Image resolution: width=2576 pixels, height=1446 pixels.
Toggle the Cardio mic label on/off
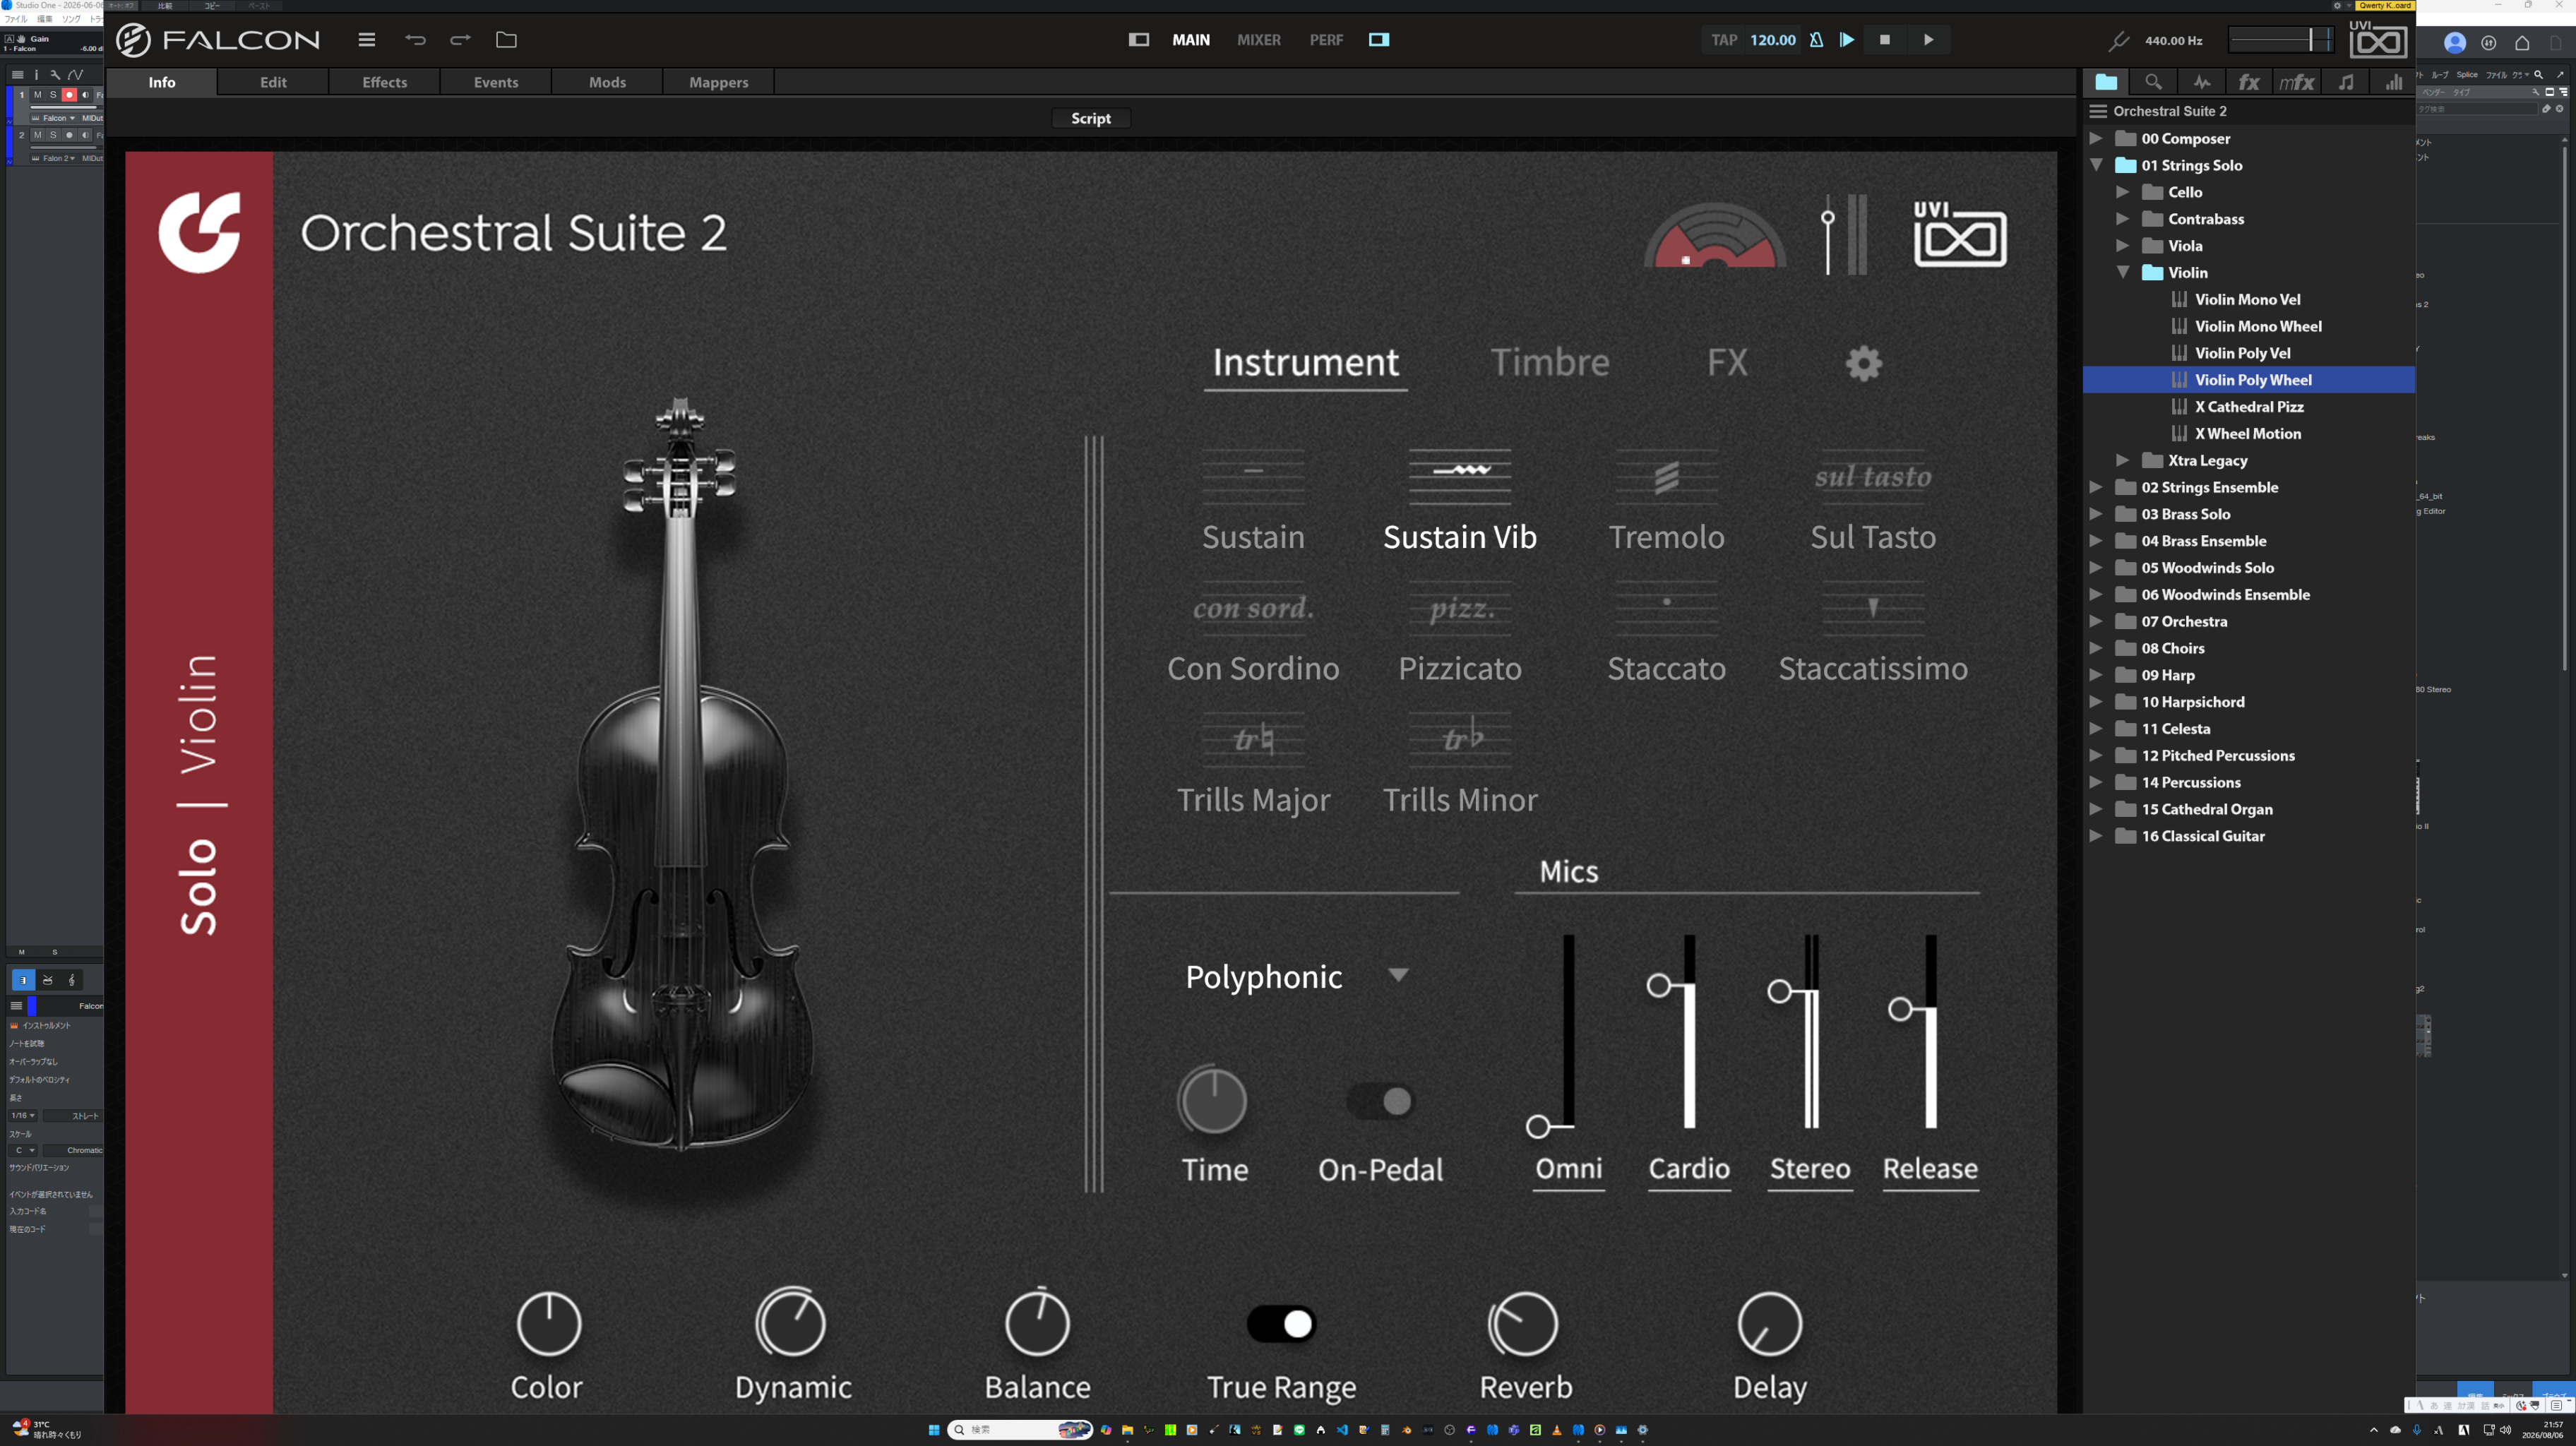coord(1689,1169)
